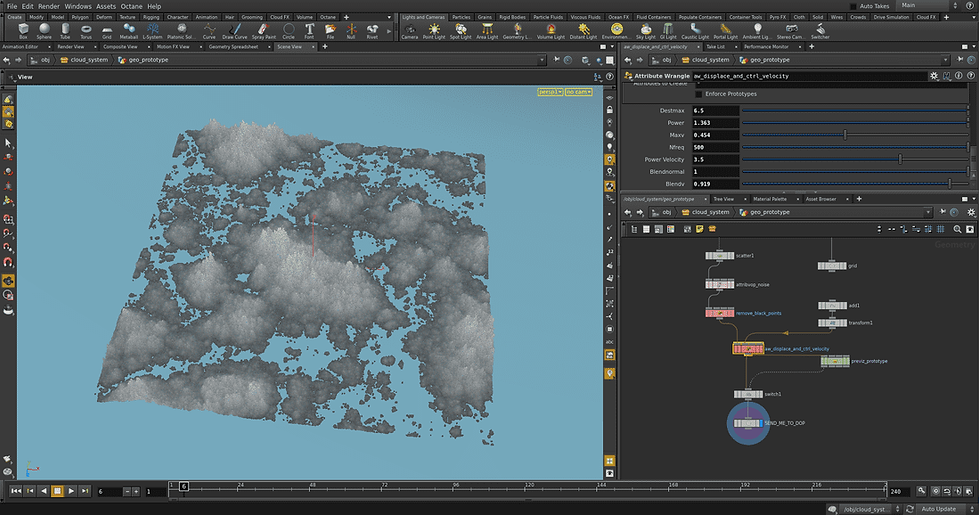
Task: Open the File menu
Action: click(12, 6)
